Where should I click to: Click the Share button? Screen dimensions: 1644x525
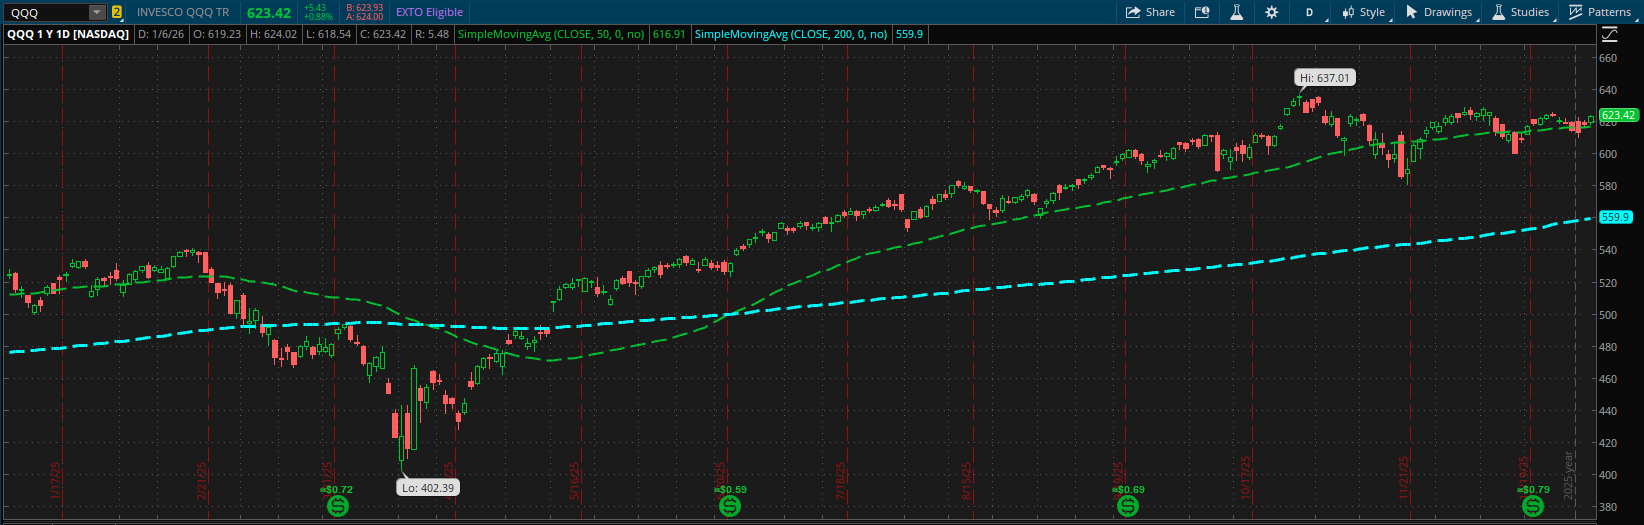pos(1150,12)
